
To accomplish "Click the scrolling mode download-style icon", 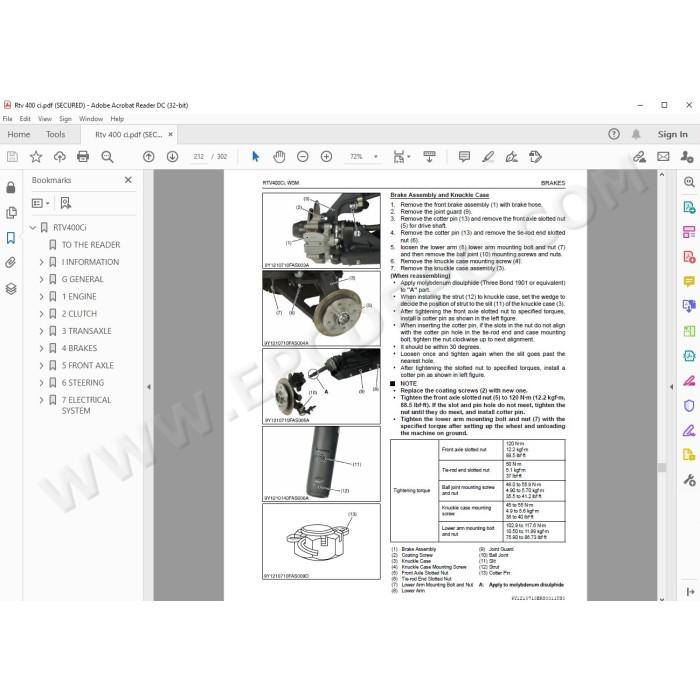I will coord(429,157).
